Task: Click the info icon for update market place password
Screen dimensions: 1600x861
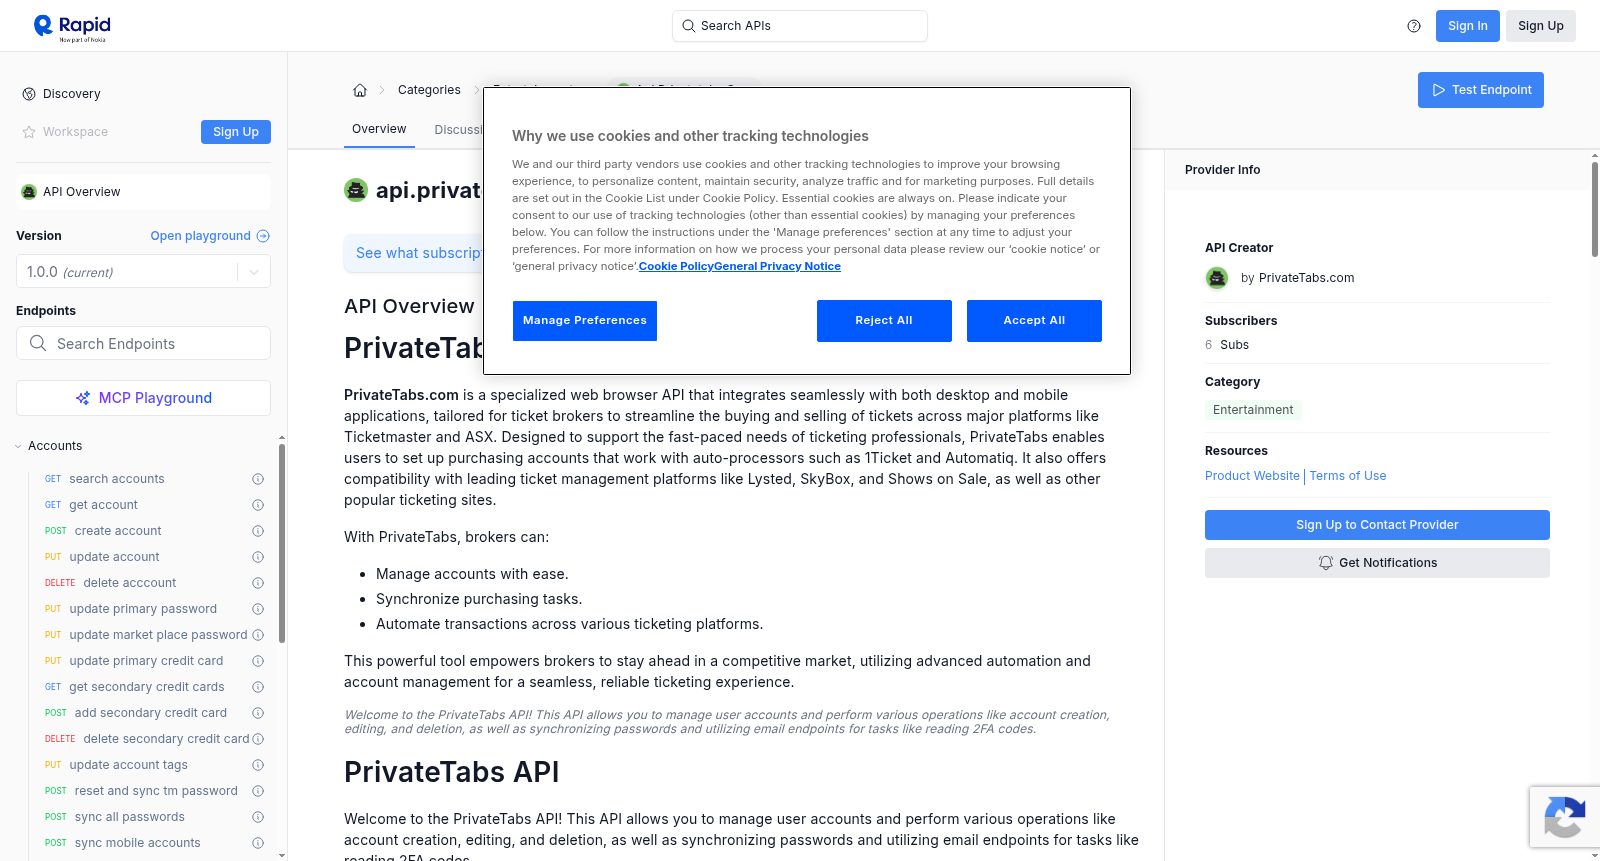Action: (258, 635)
